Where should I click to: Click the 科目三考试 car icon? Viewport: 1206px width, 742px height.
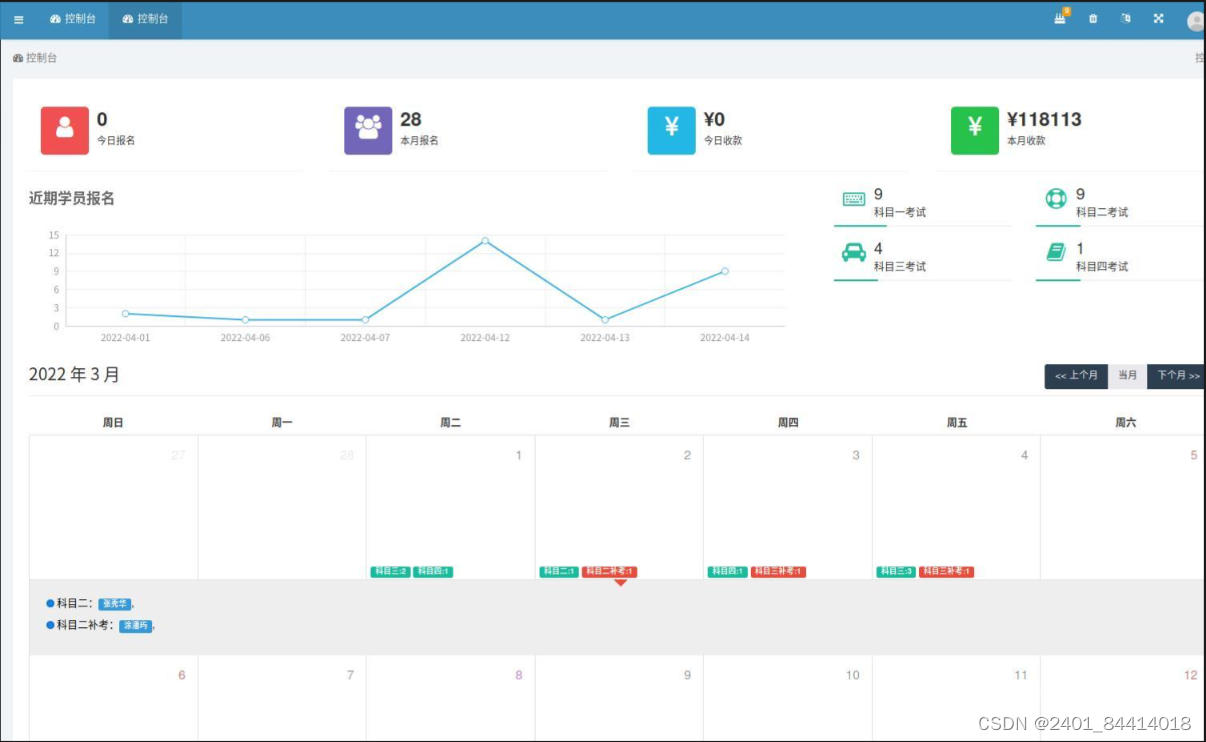854,252
